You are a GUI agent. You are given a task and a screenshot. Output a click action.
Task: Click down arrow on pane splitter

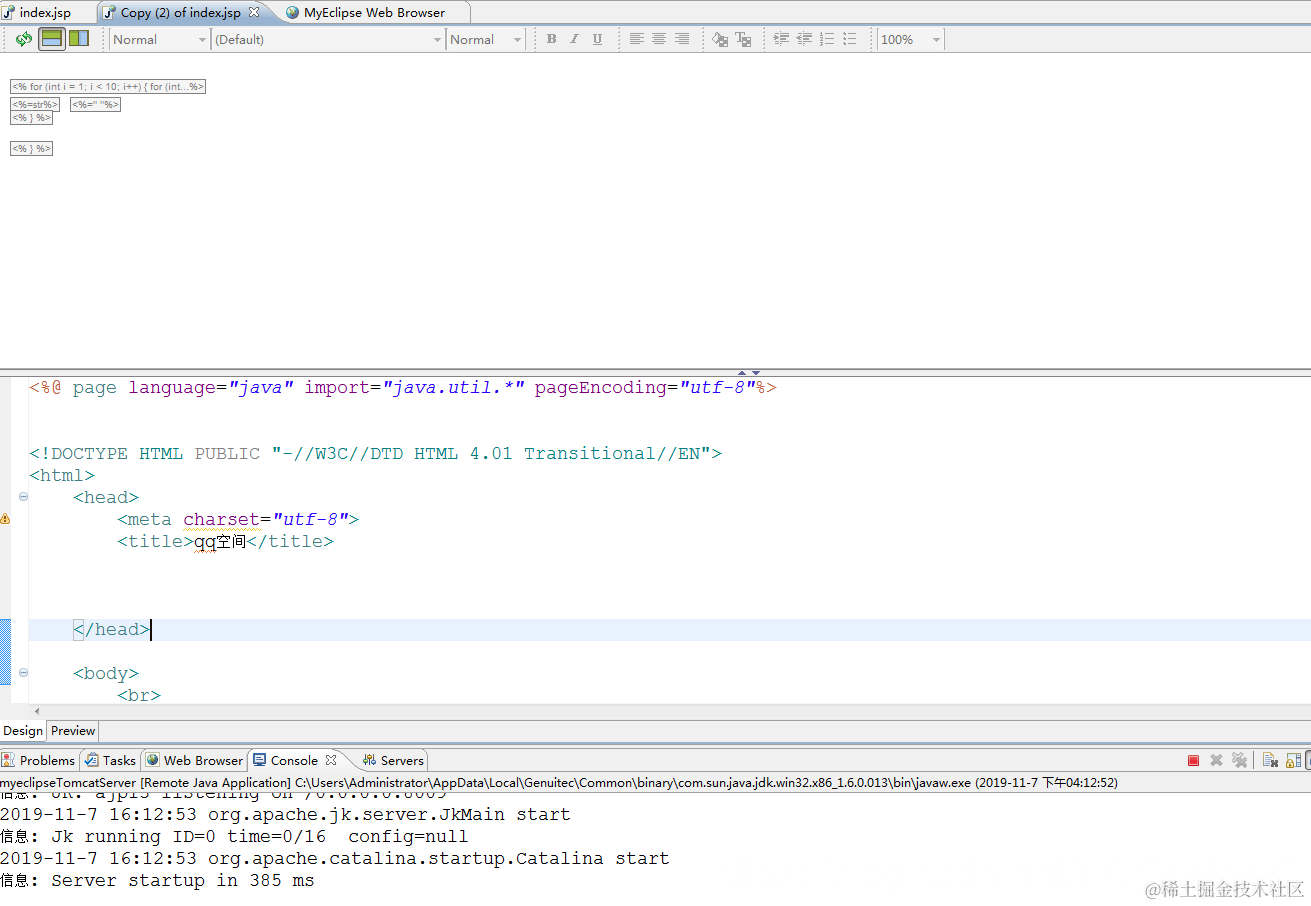click(x=756, y=372)
